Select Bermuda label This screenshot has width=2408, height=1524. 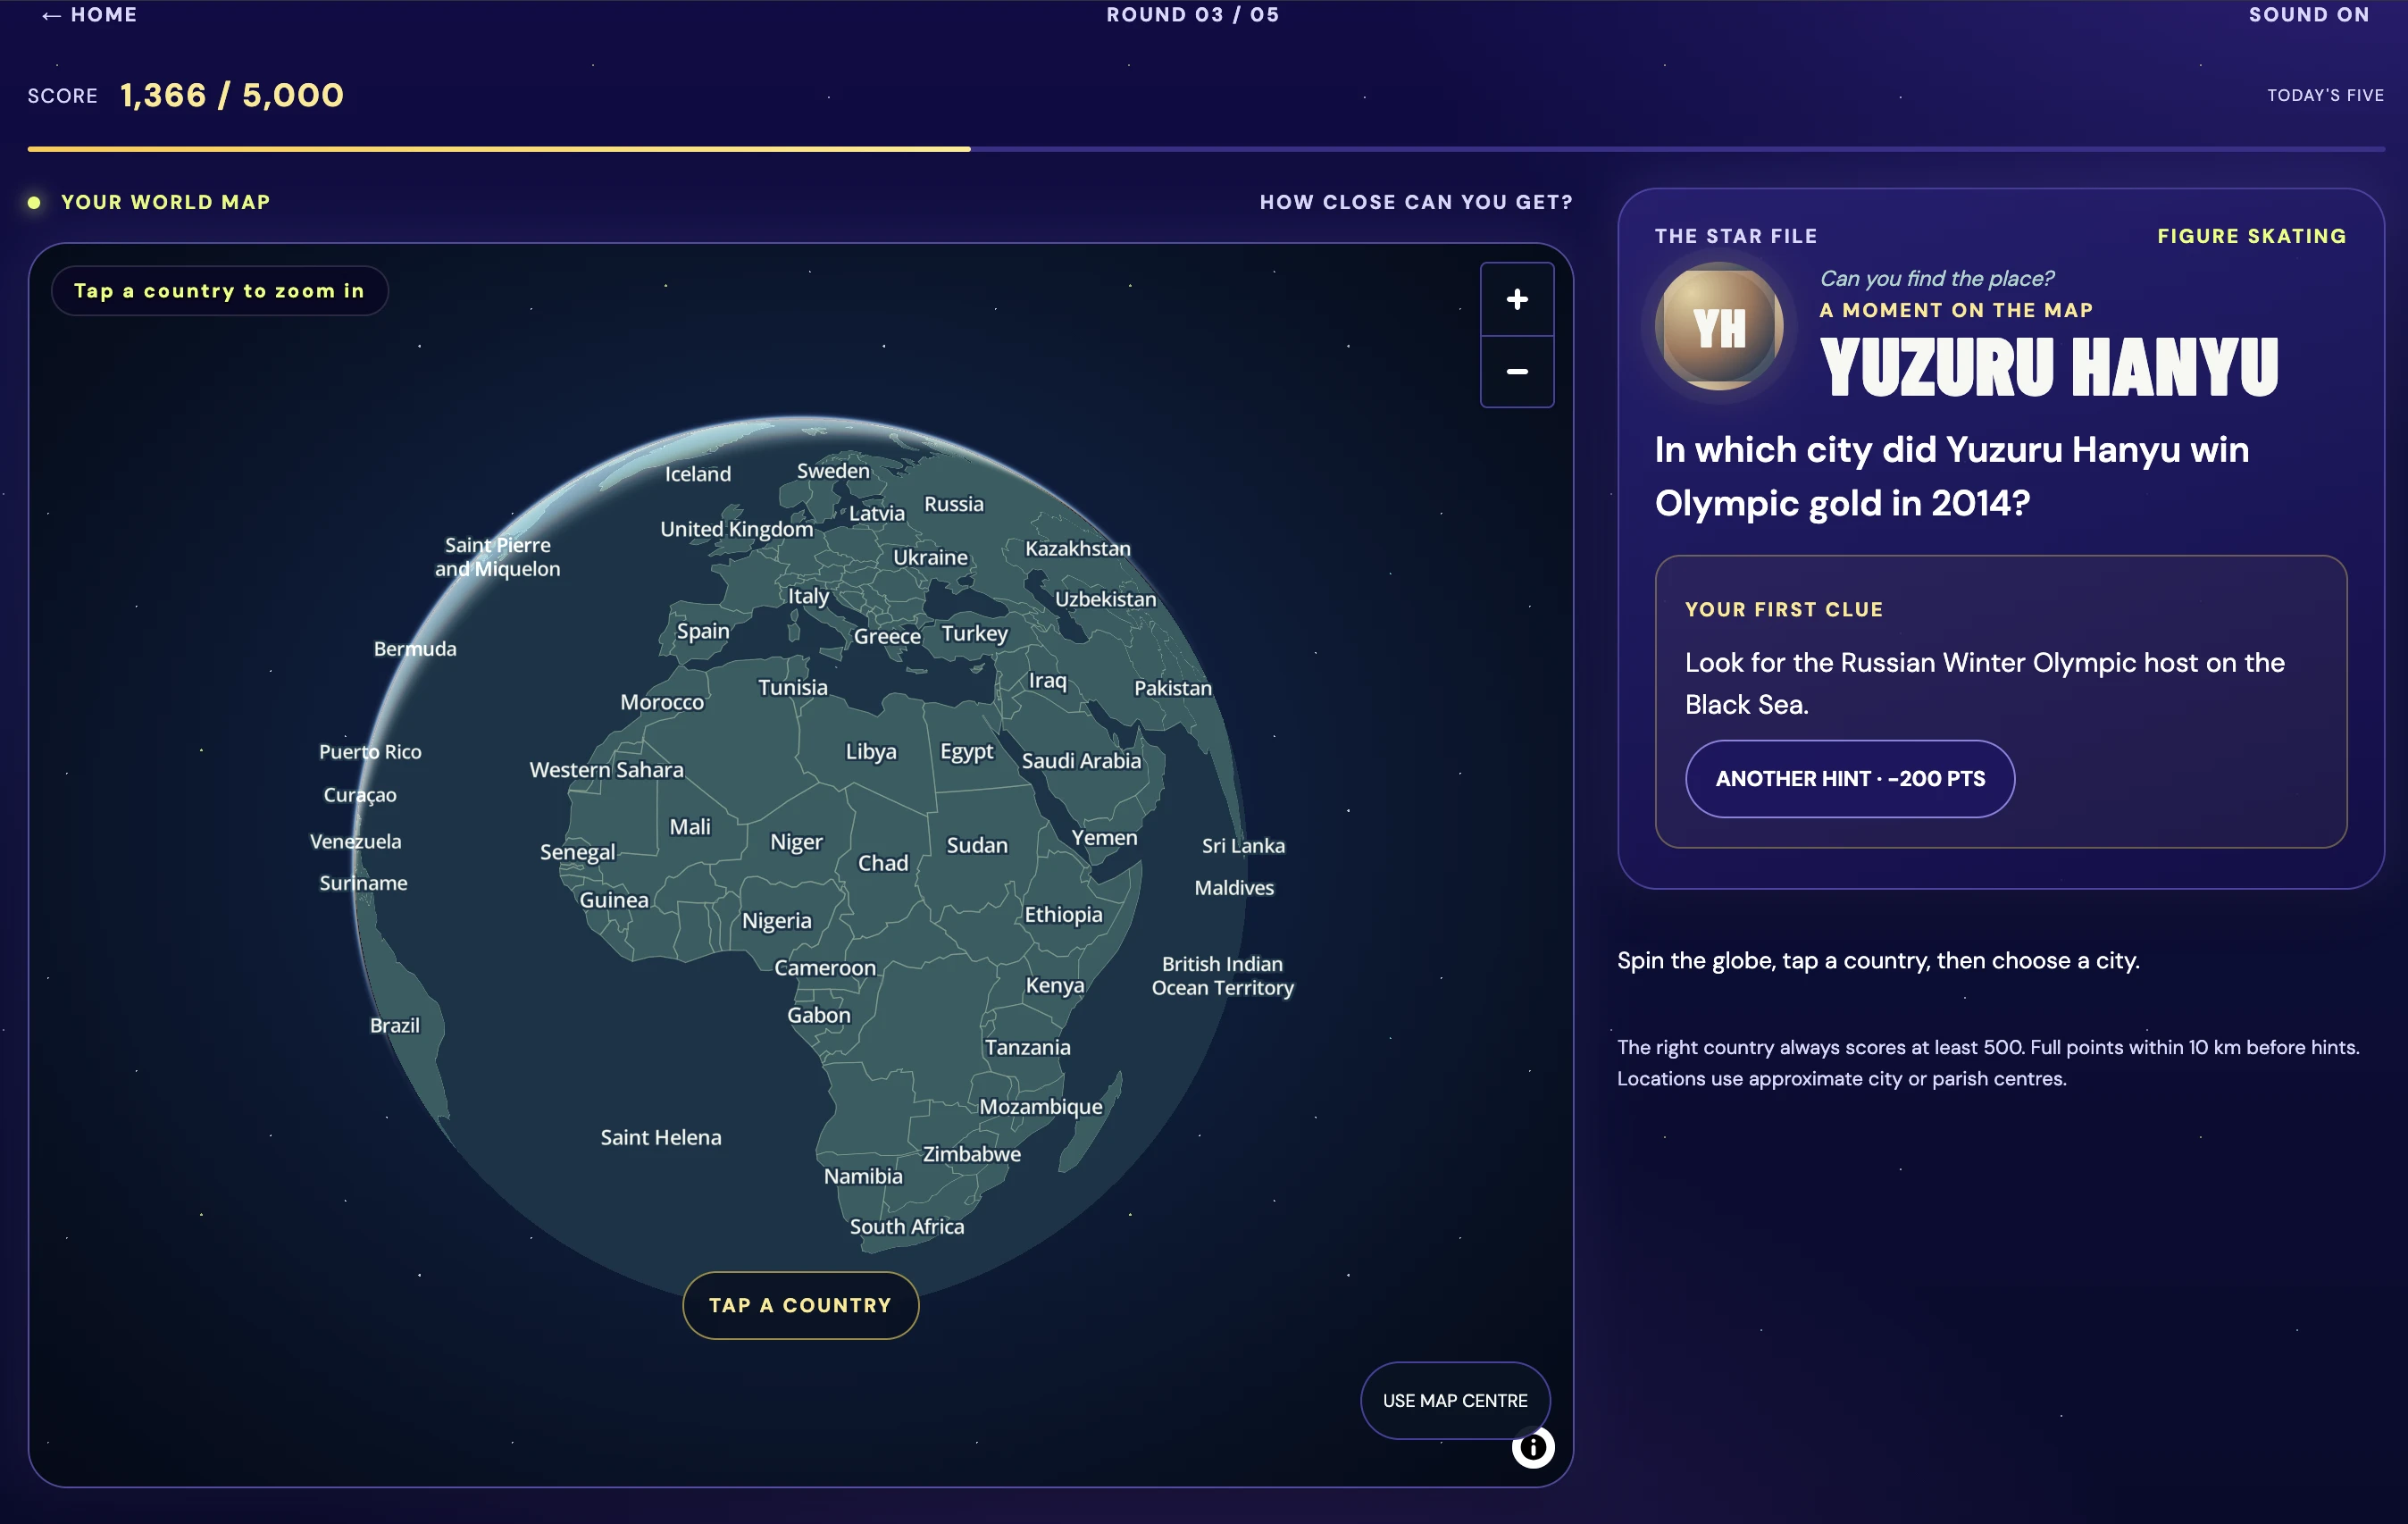coord(414,649)
